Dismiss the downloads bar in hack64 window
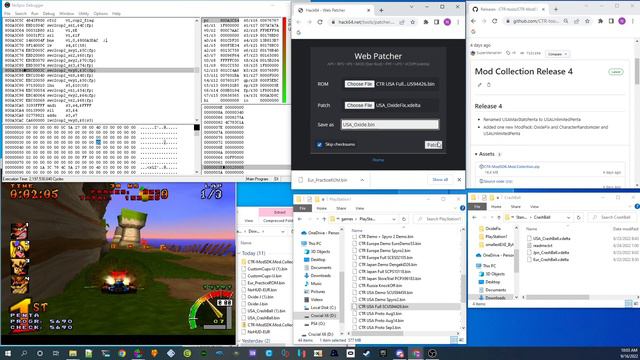 click(x=459, y=180)
